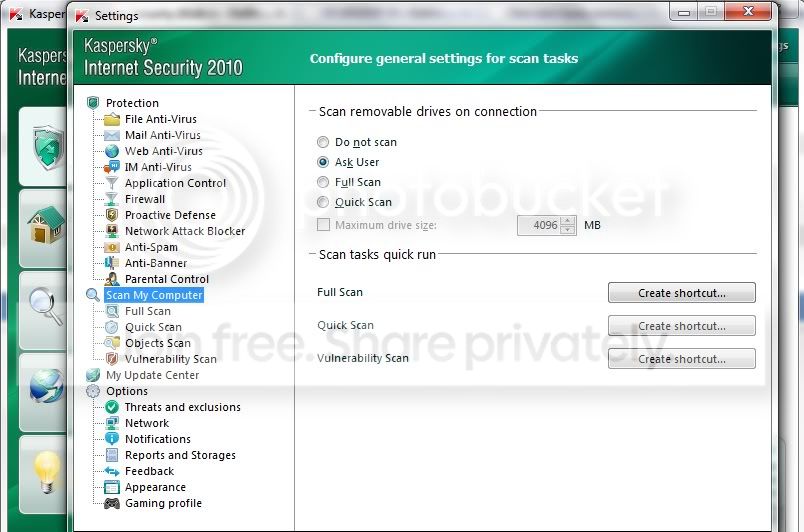Click the Feedback arrows icon
The width and height of the screenshot is (804, 532).
pyautogui.click(x=112, y=471)
